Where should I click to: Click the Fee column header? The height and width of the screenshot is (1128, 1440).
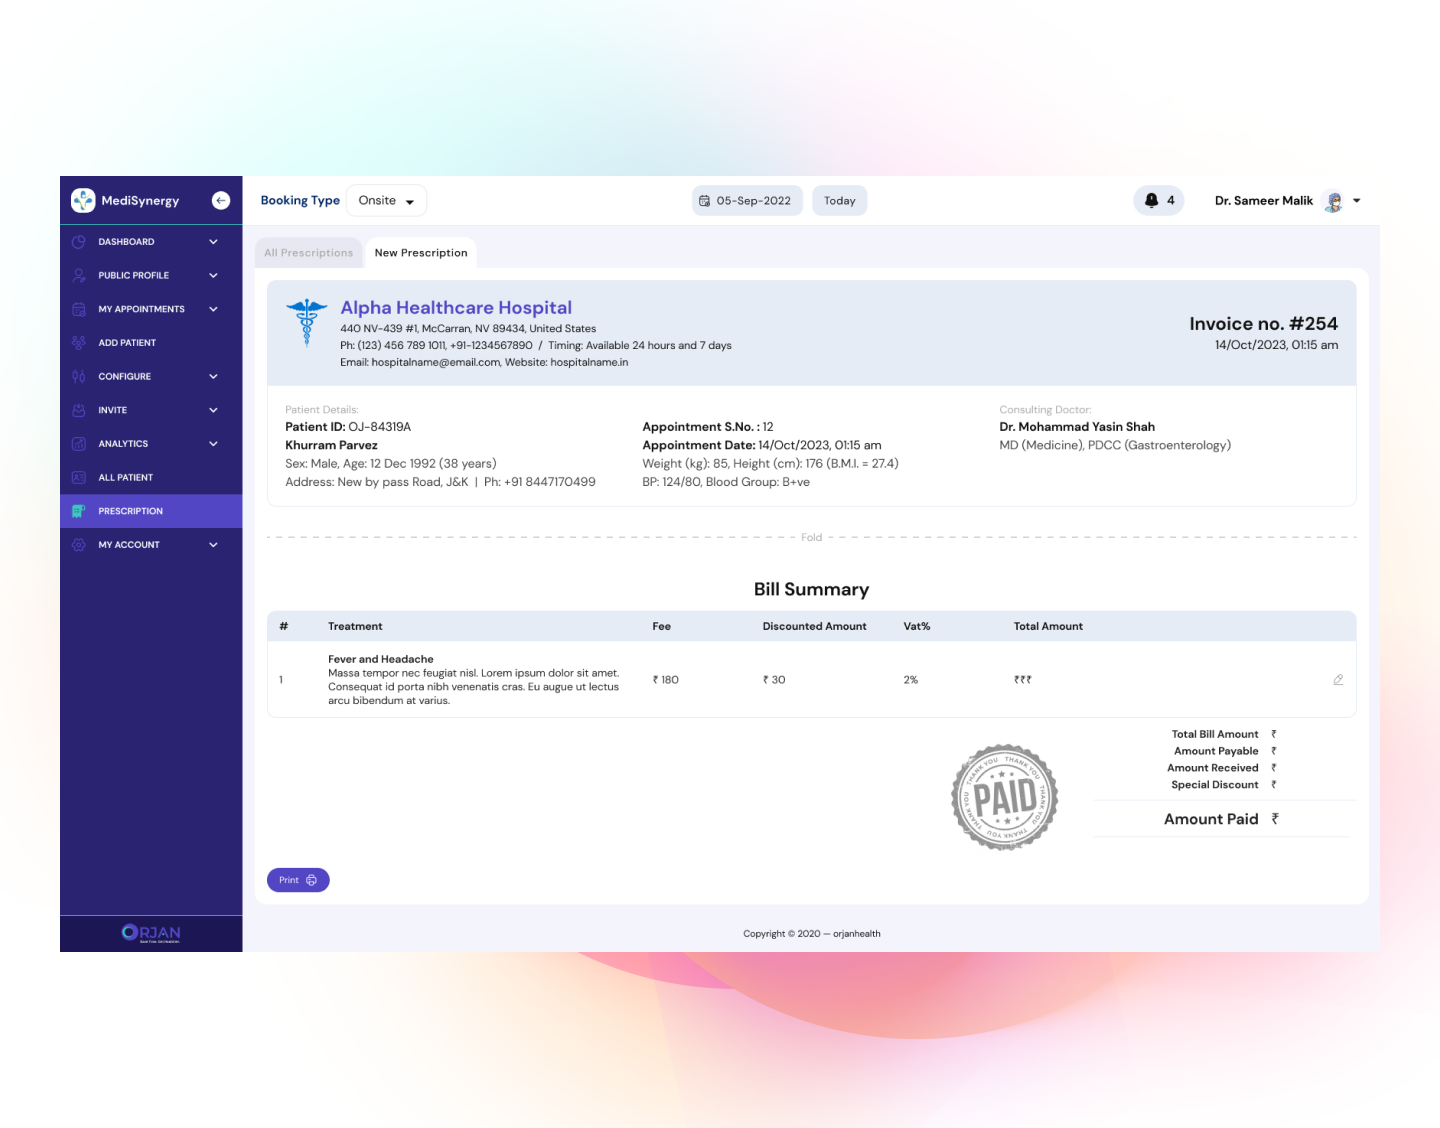(661, 626)
